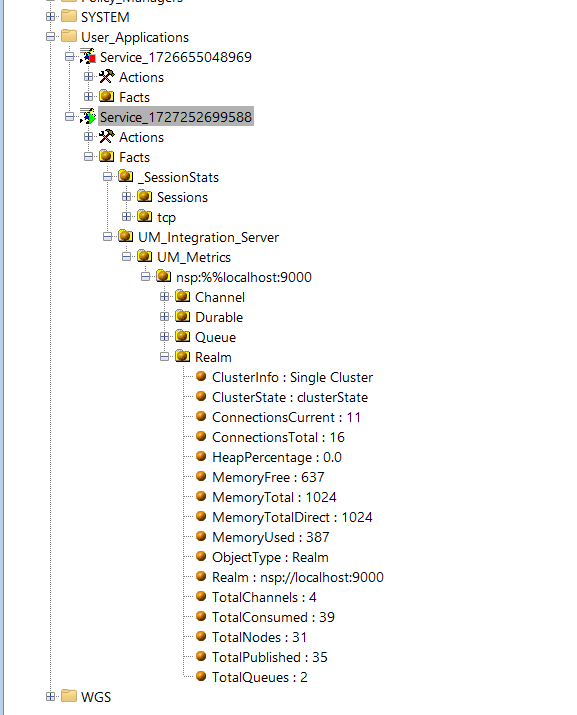Collapse the UM_Integration_Server node
Screen dimensions: 577x715
(108, 237)
